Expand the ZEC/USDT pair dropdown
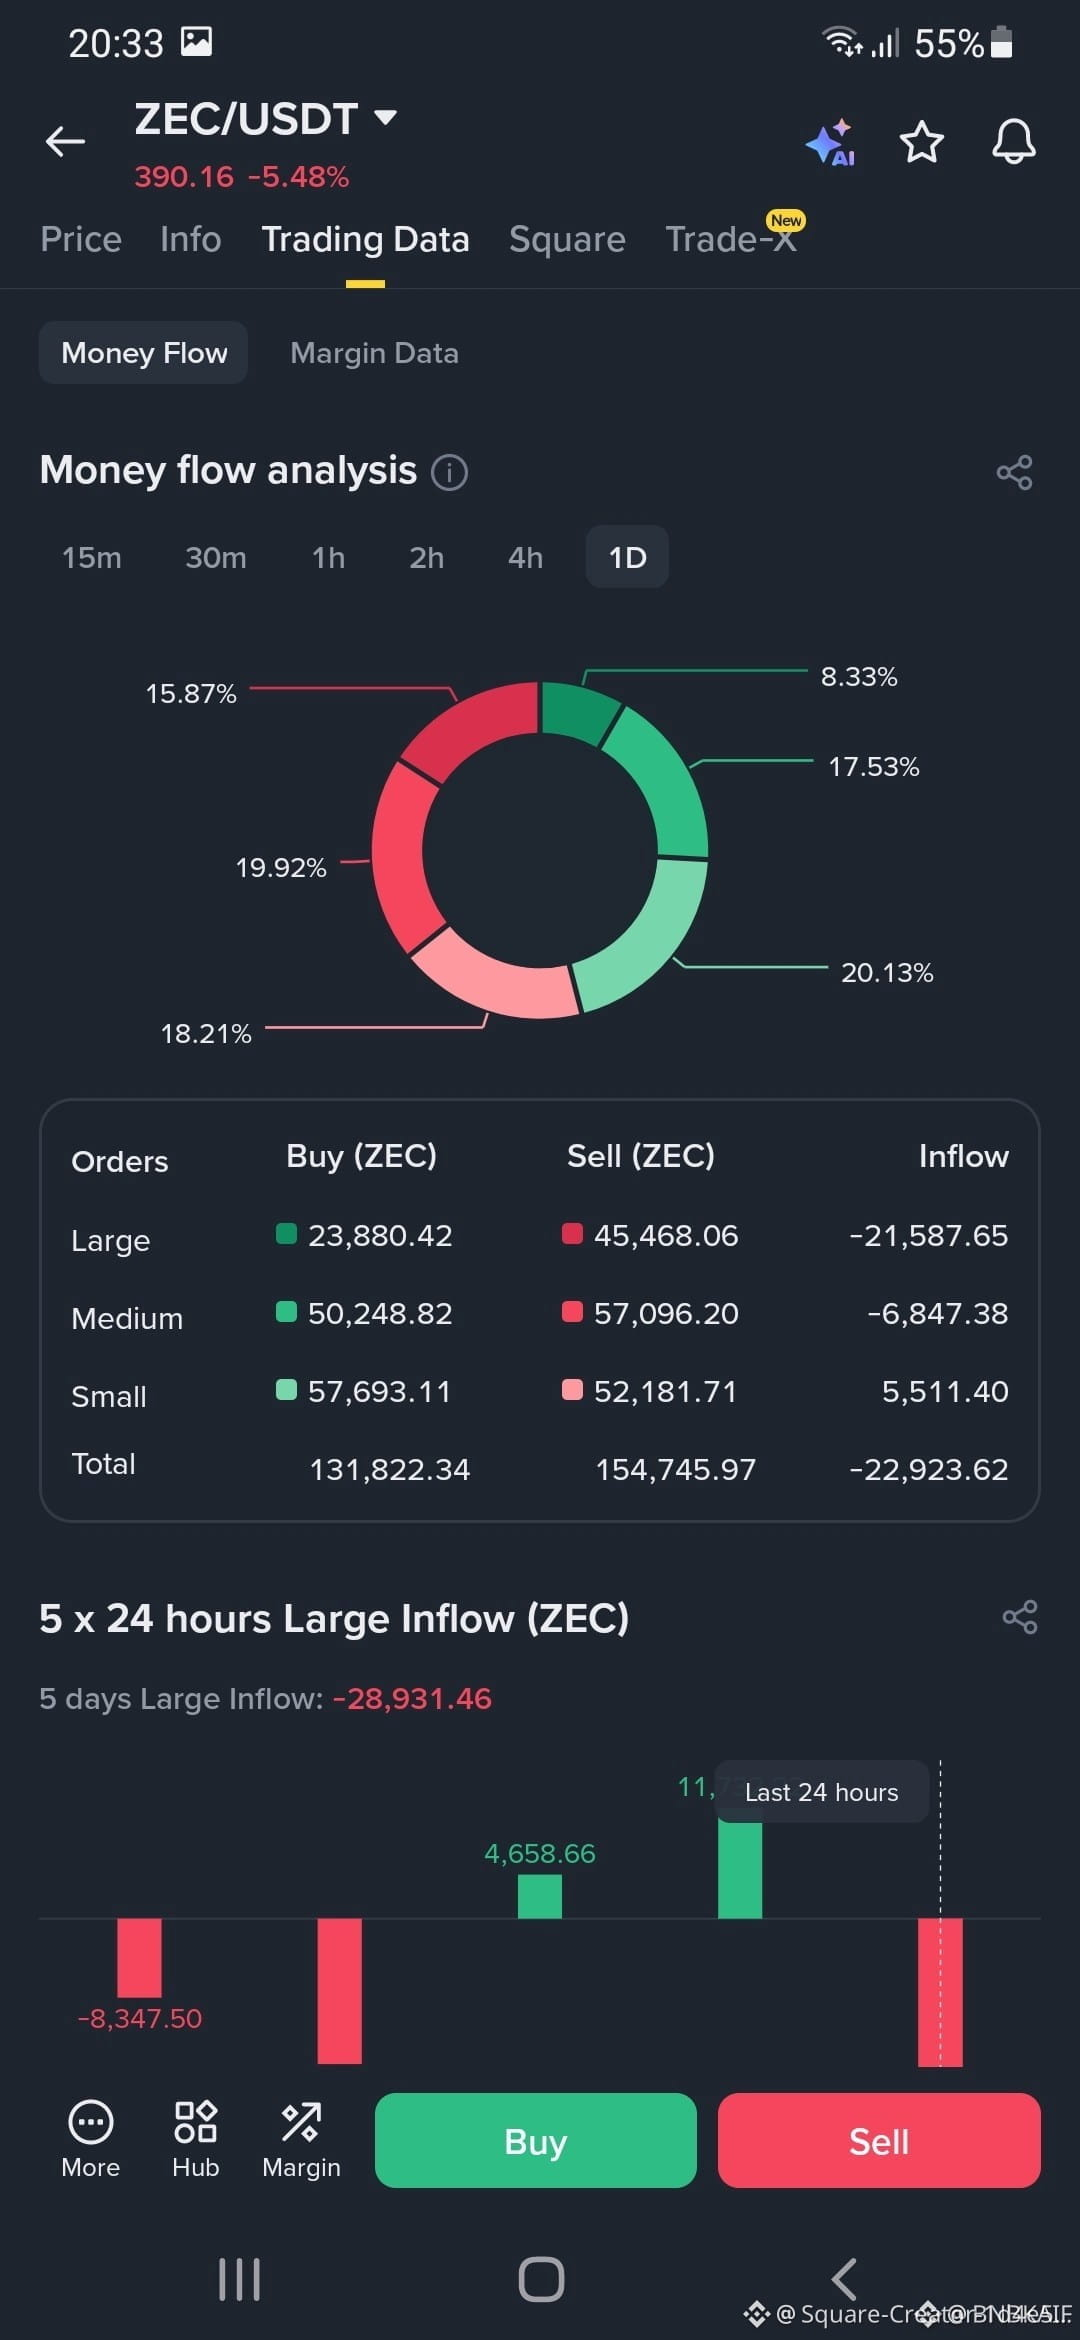This screenshot has height=2340, width=1080. [385, 118]
